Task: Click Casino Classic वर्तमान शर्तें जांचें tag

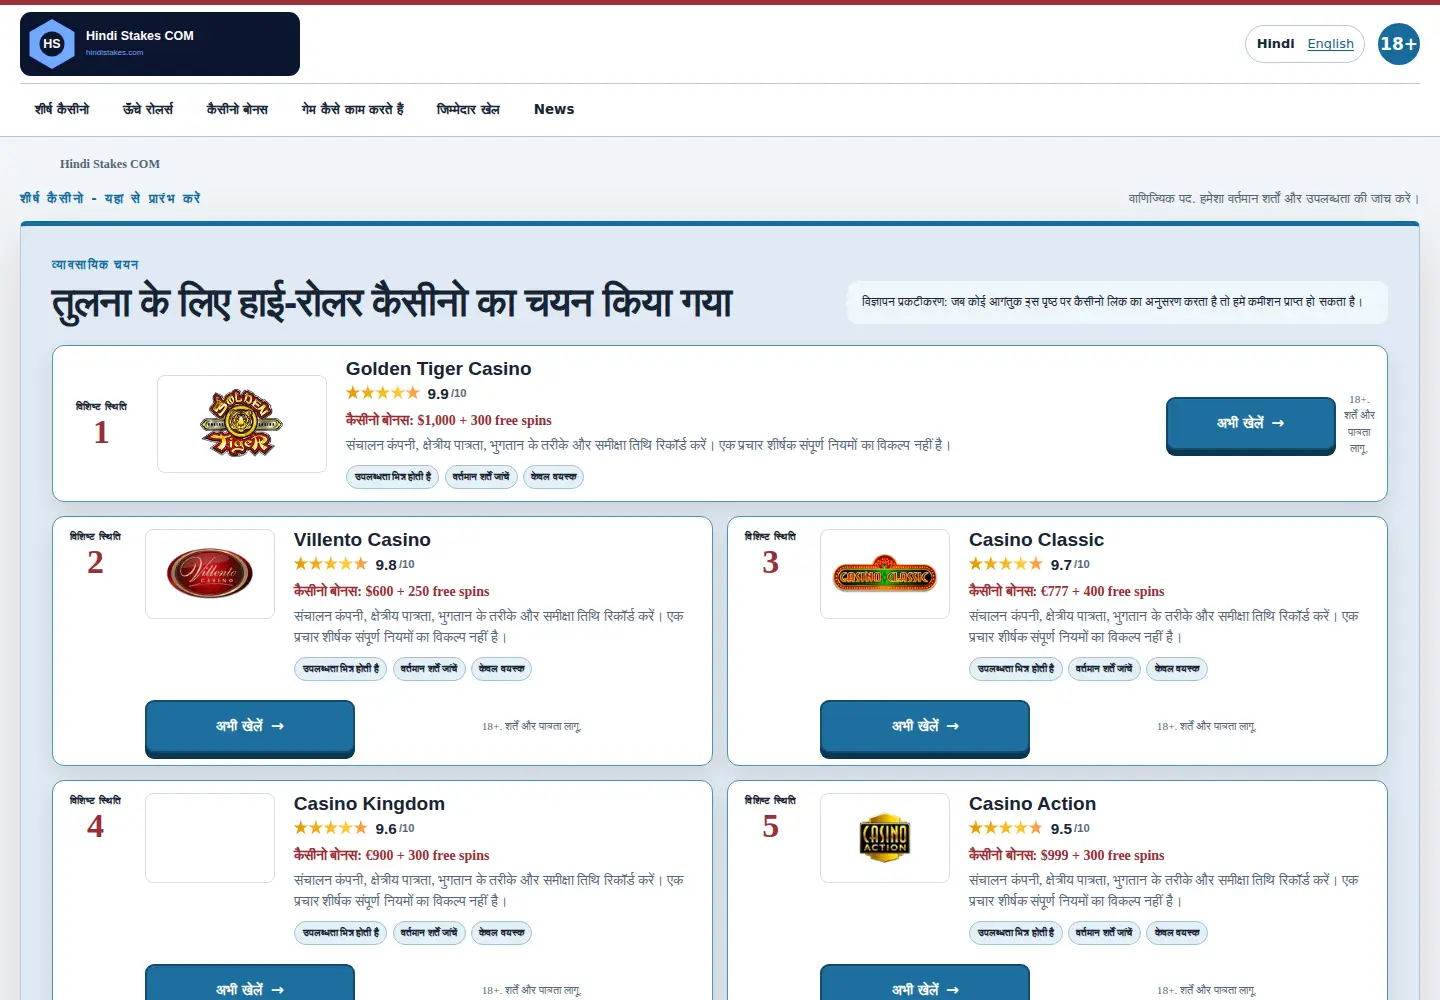Action: pos(1104,669)
